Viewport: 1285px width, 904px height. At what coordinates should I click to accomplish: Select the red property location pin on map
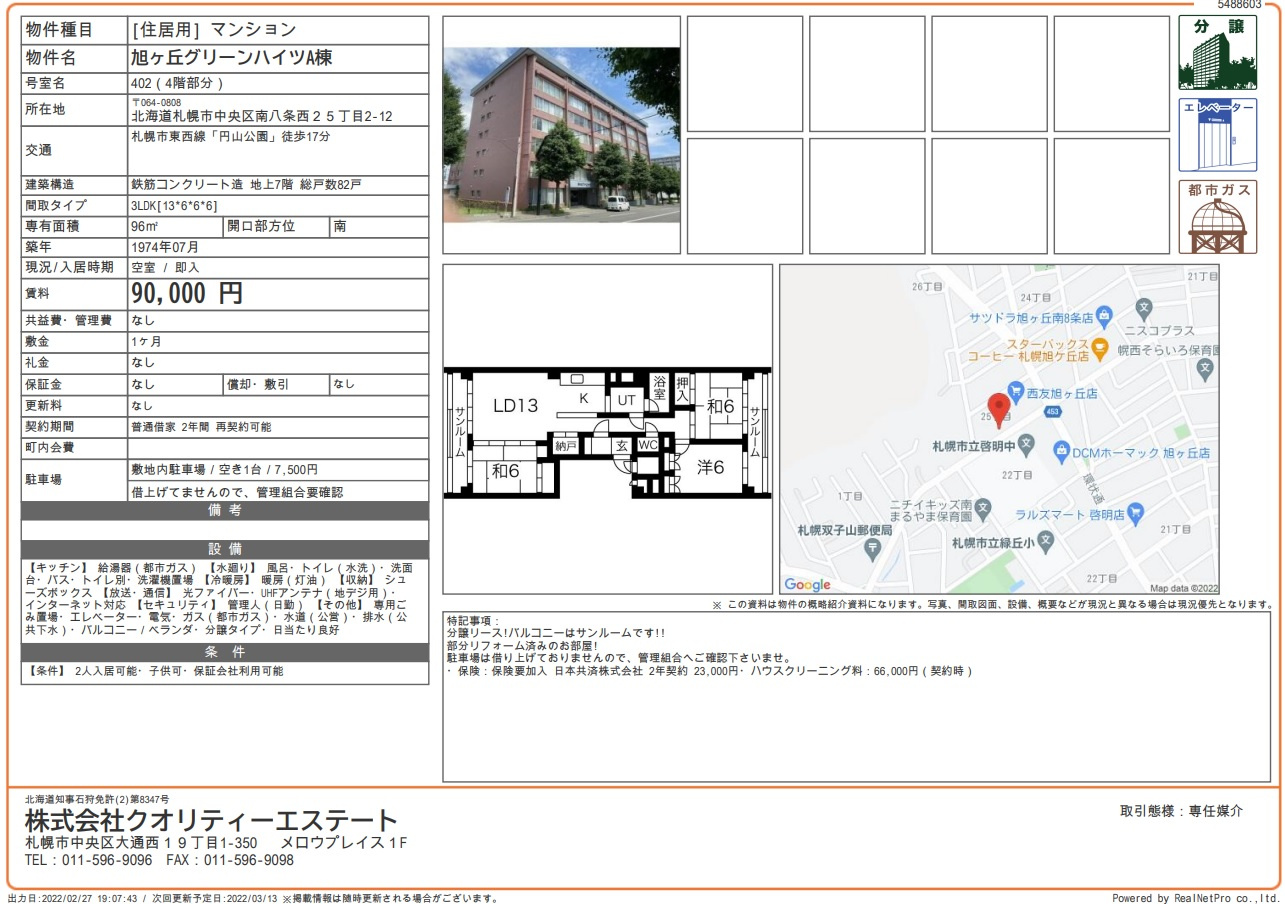[998, 406]
